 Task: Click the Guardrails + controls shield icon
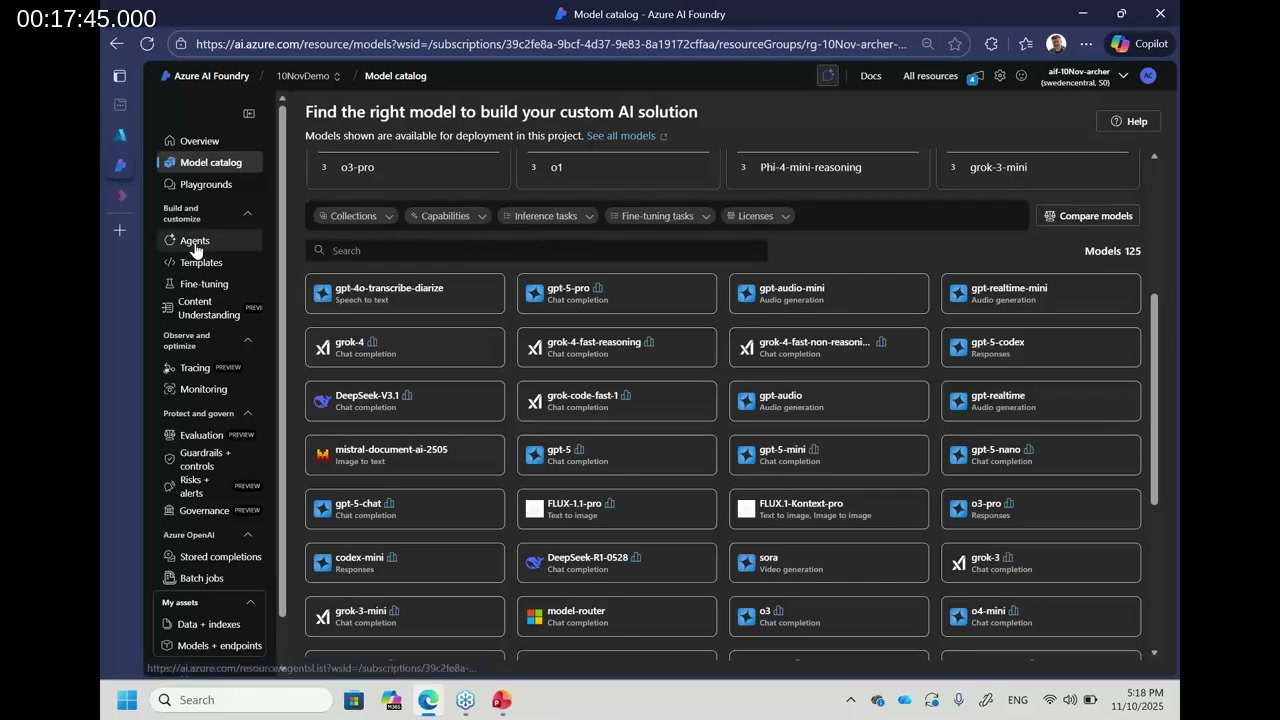[169, 459]
